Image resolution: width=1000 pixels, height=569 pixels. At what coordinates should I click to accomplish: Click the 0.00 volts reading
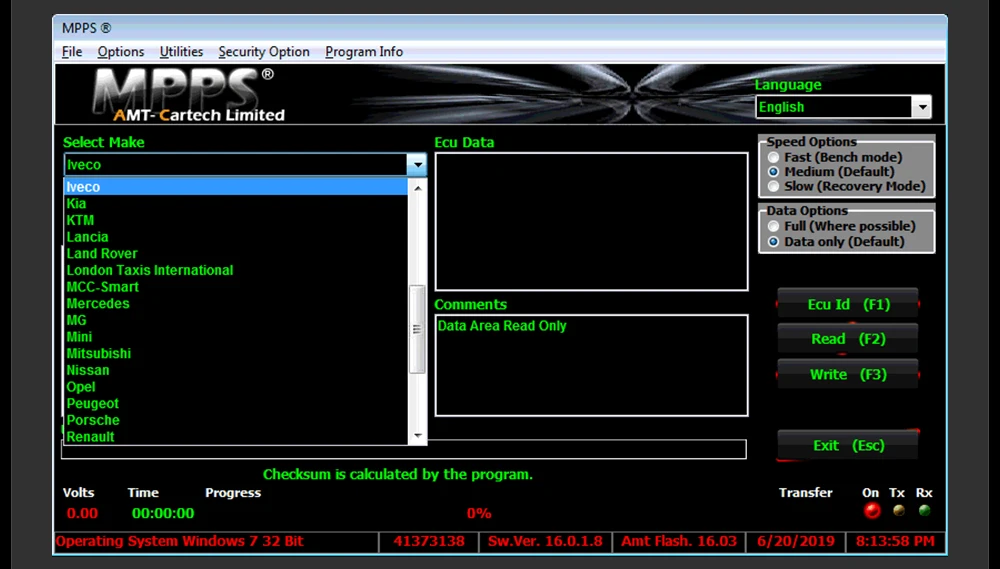pos(82,513)
